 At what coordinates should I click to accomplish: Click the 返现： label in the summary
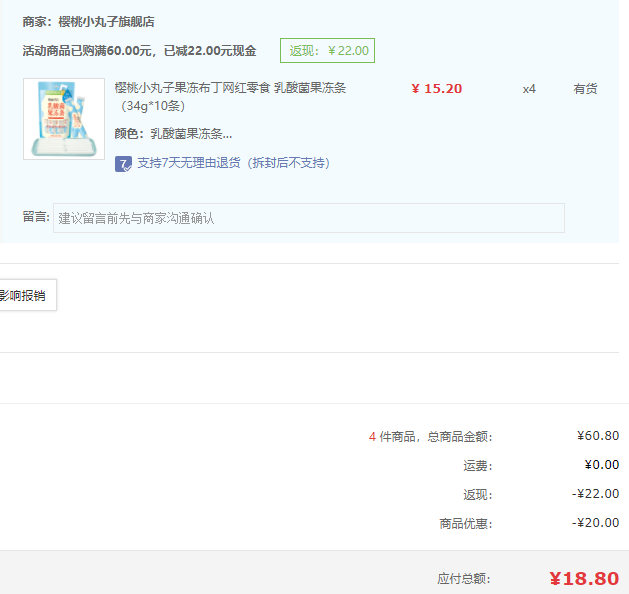(478, 495)
